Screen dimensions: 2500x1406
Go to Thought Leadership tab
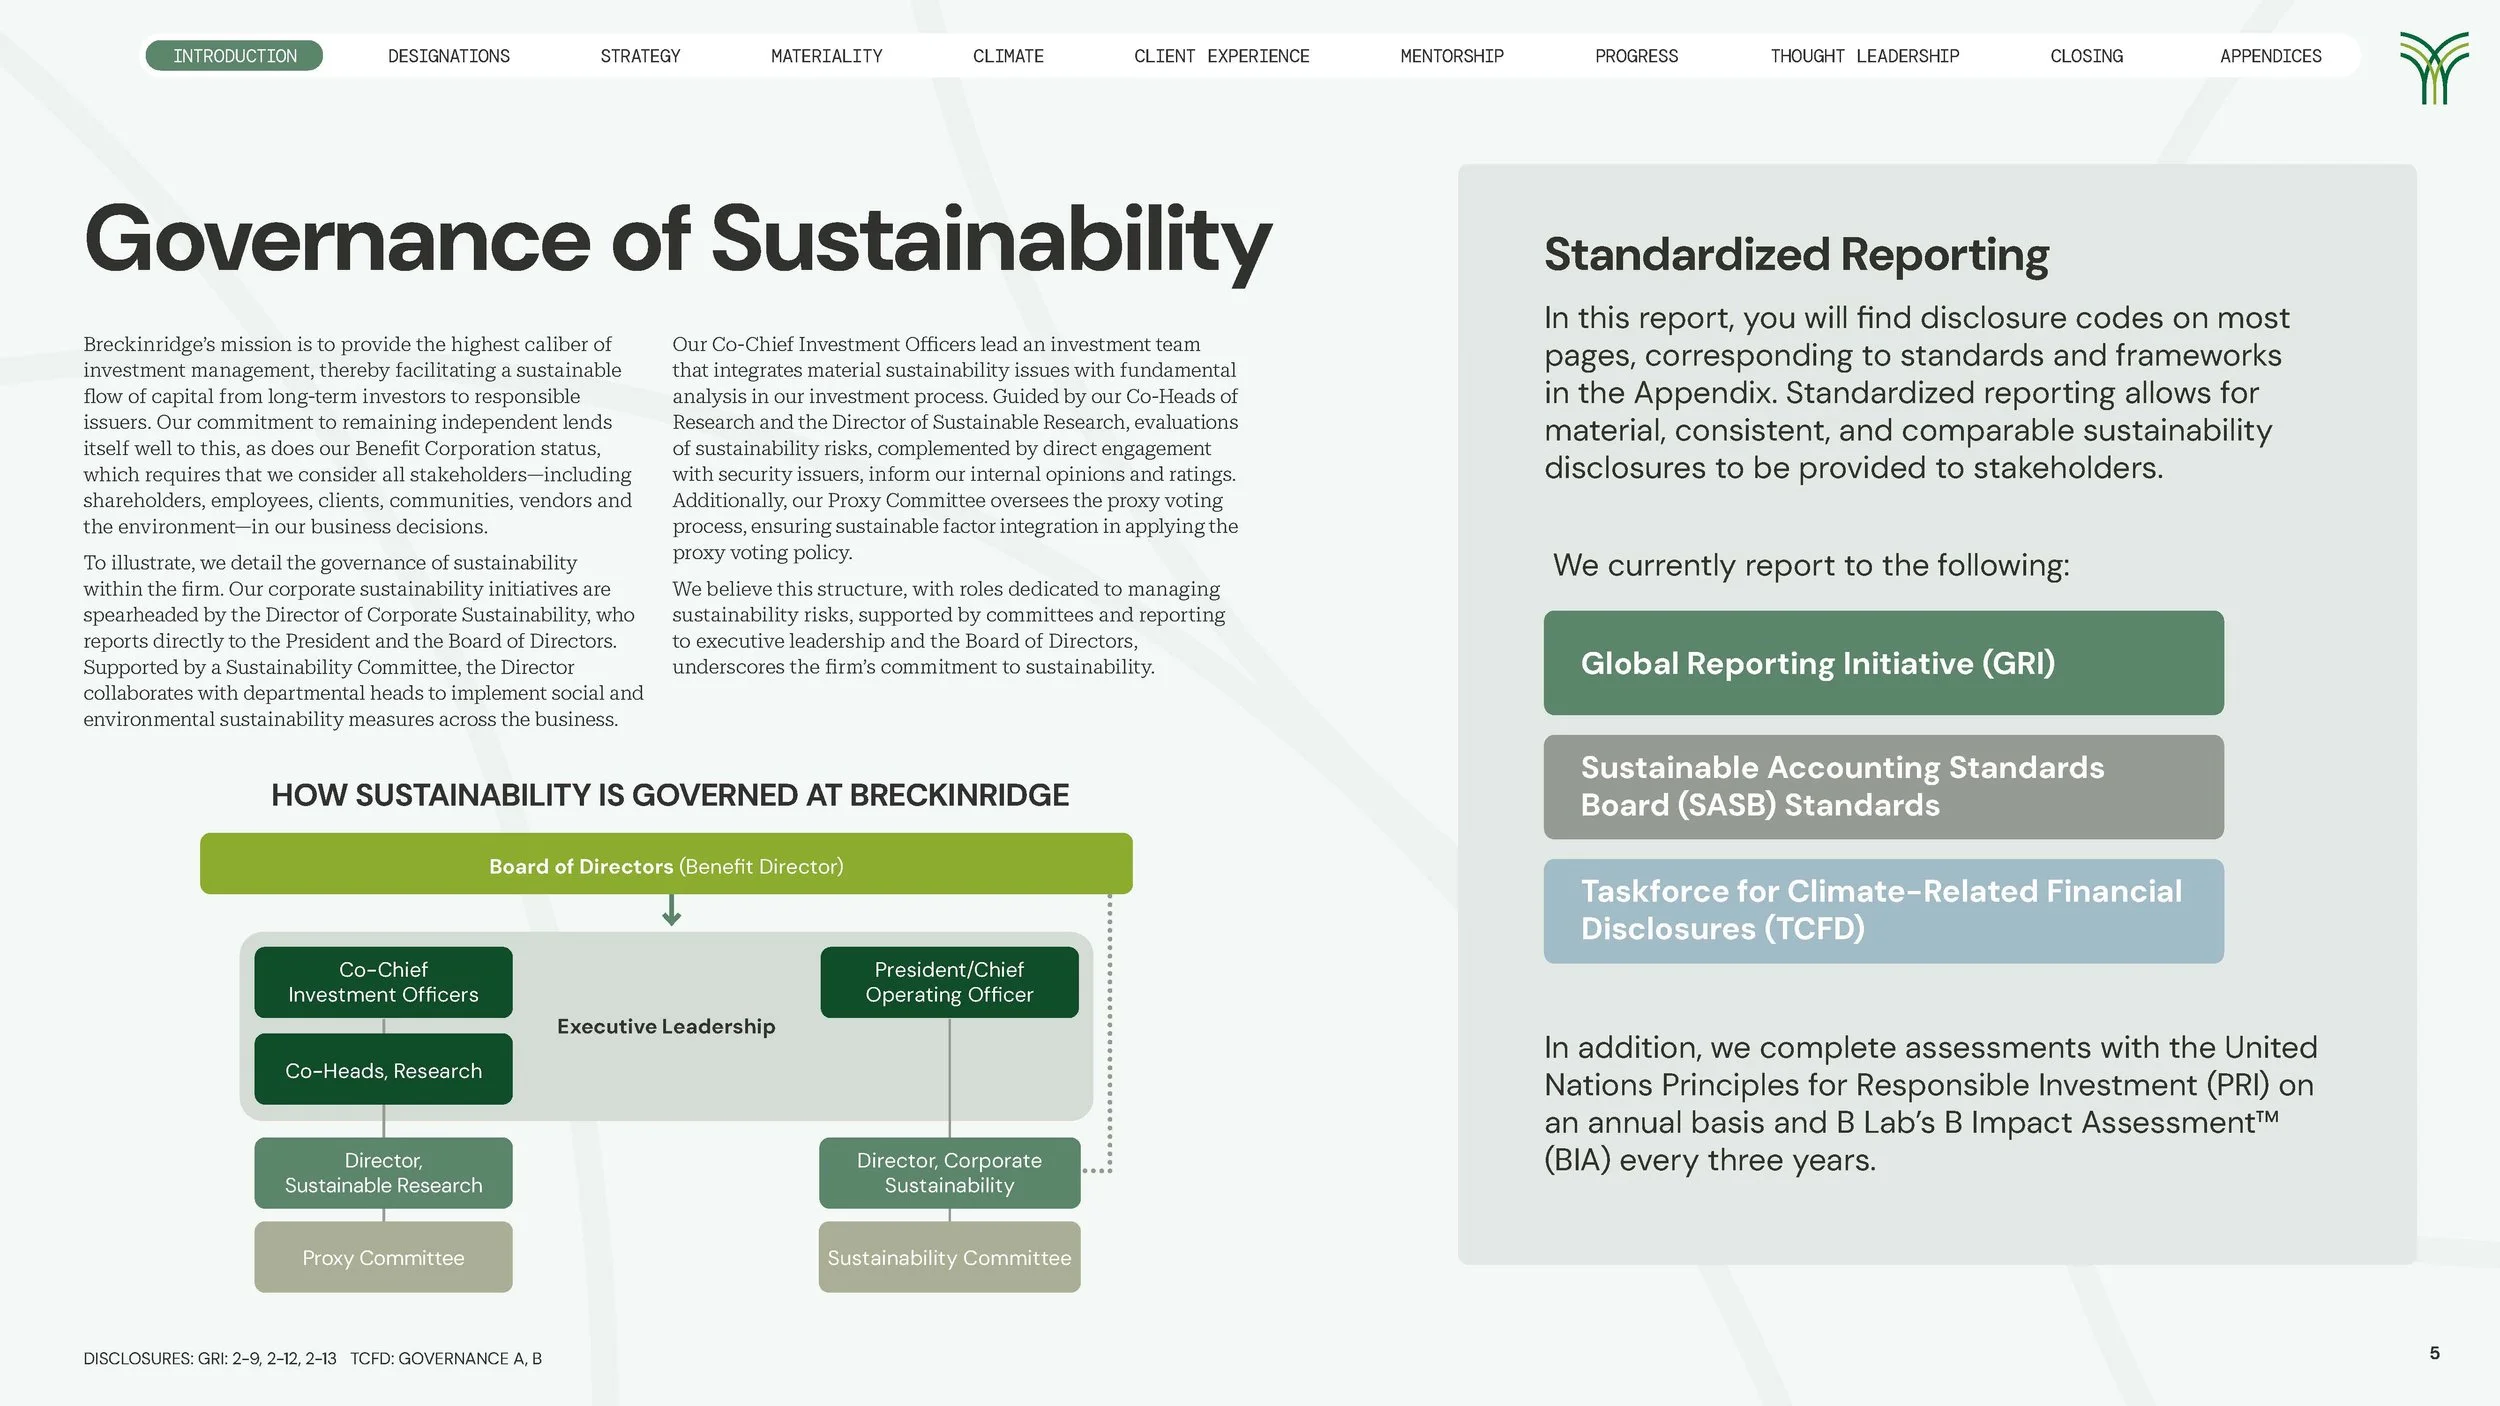pos(1864,56)
